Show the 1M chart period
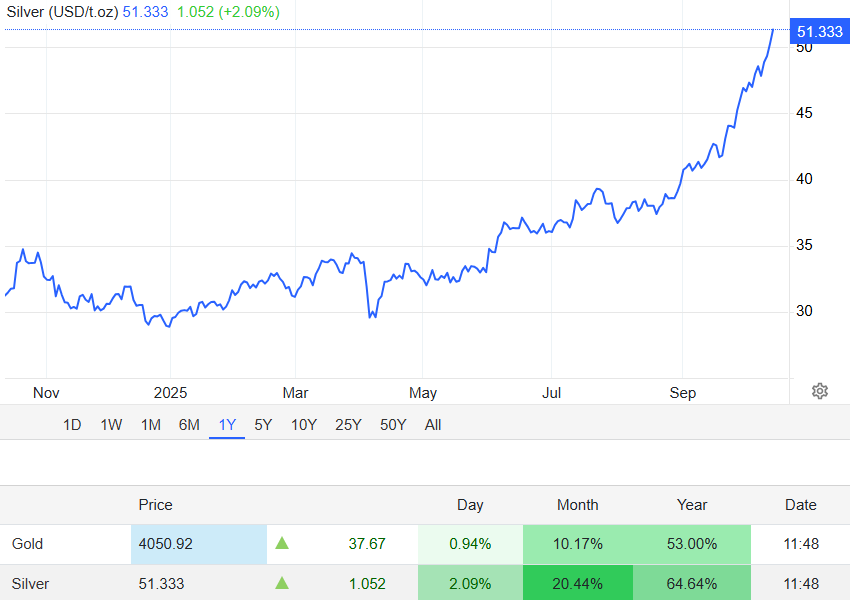 pyautogui.click(x=151, y=425)
